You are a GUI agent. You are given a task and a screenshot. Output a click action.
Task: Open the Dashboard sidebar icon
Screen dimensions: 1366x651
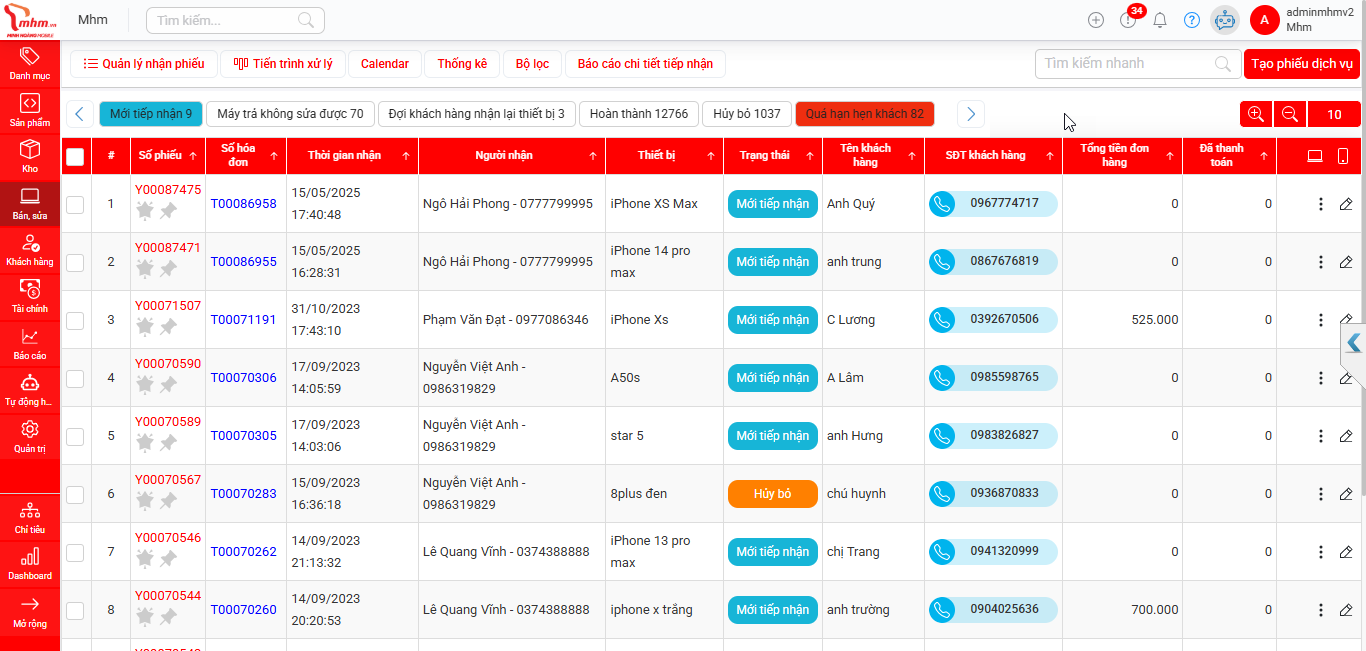[x=30, y=560]
